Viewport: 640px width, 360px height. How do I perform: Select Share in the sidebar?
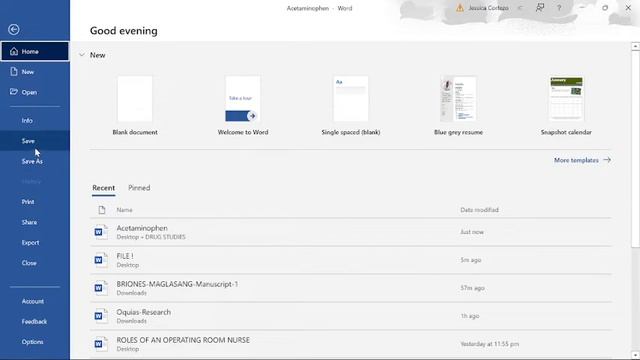(x=35, y=222)
